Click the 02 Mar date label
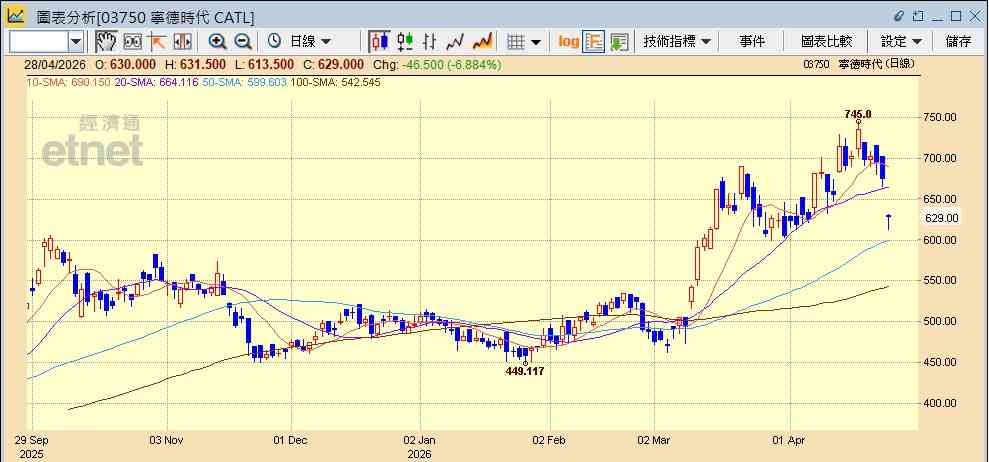989x462 pixels. [x=655, y=439]
